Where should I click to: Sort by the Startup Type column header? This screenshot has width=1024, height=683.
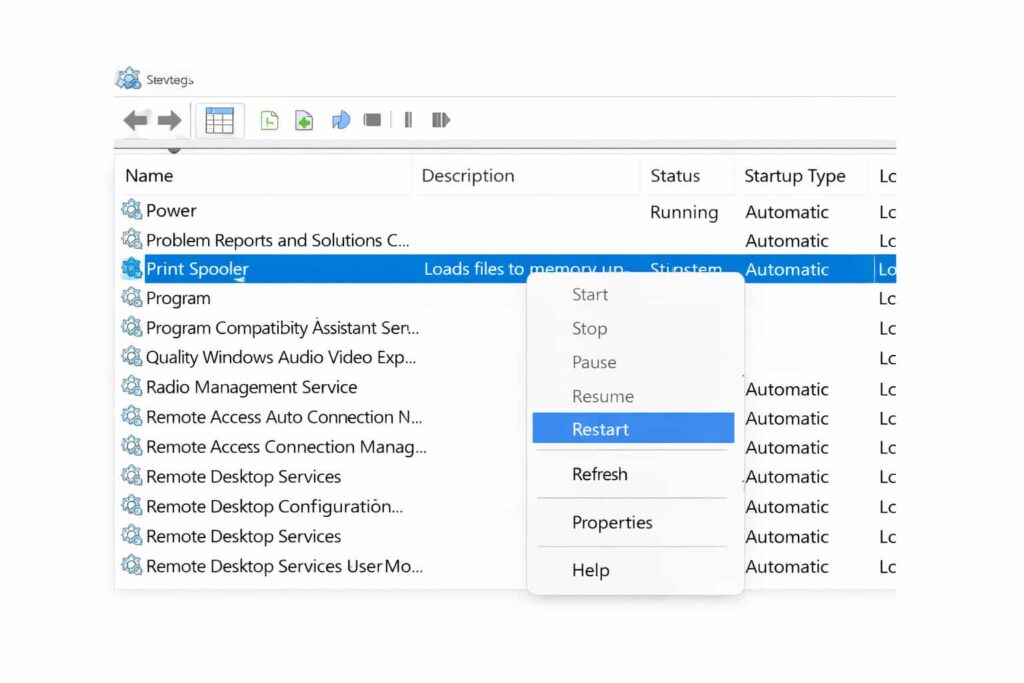(794, 176)
